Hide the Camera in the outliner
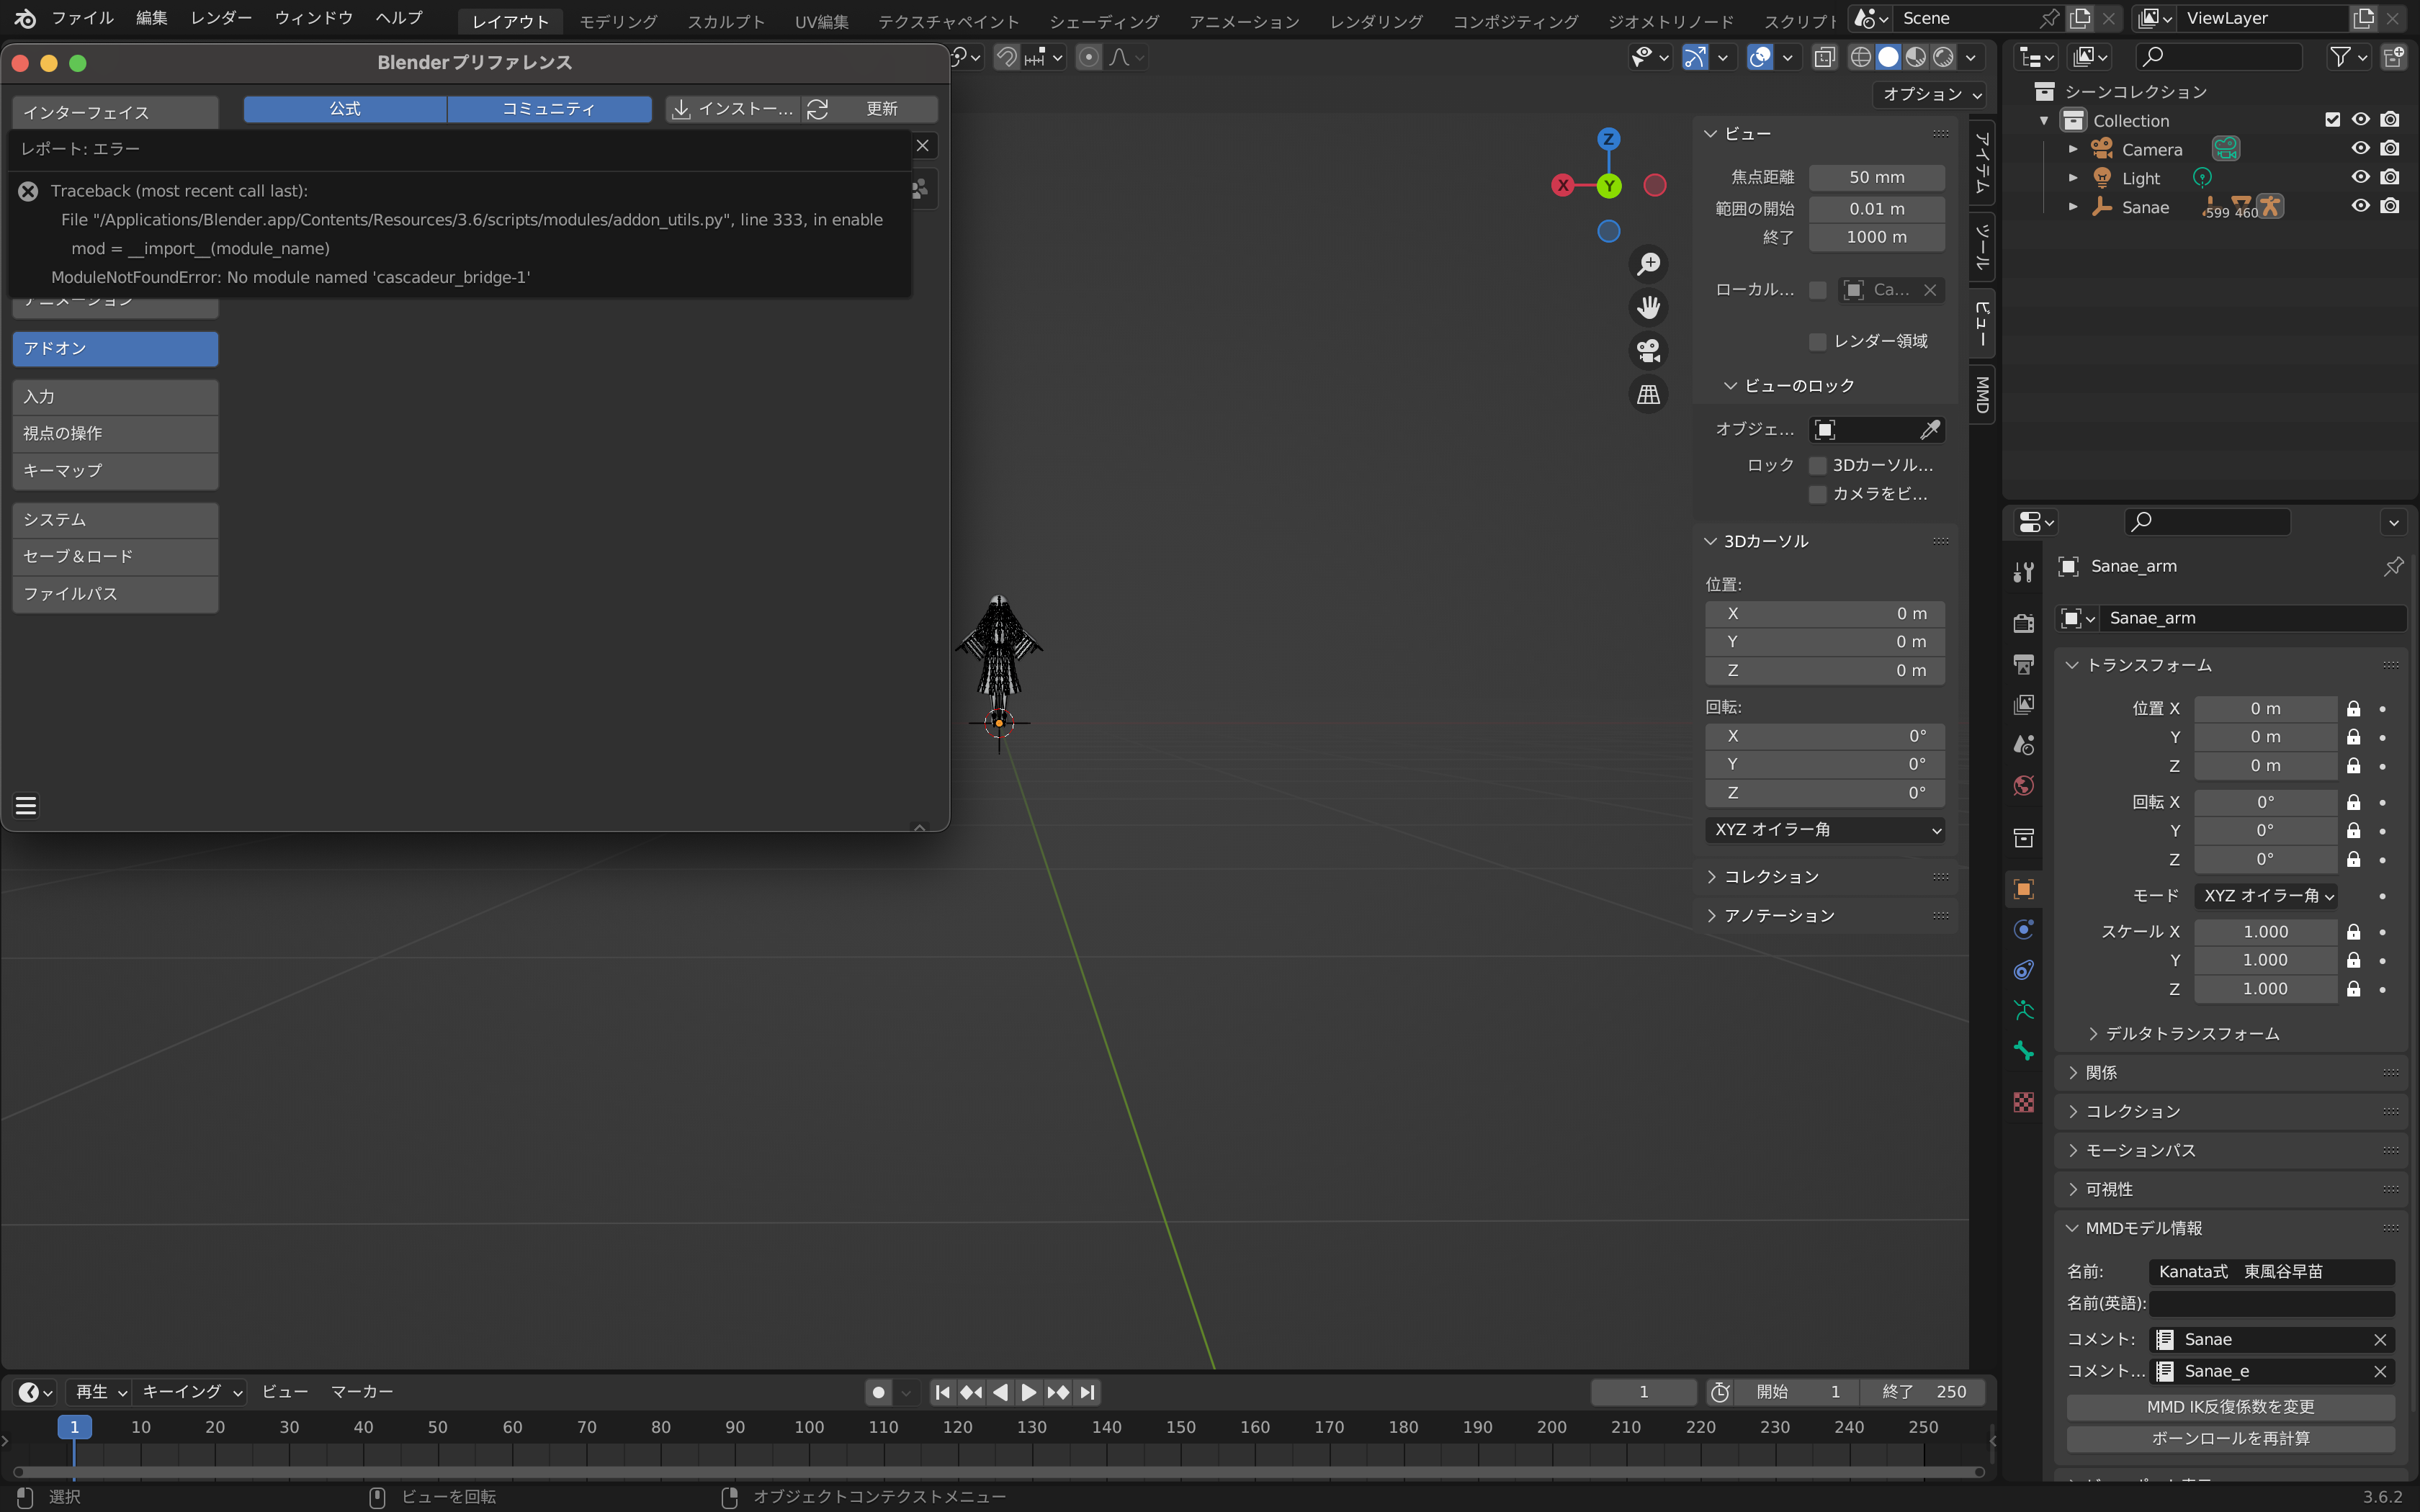 coord(2360,149)
